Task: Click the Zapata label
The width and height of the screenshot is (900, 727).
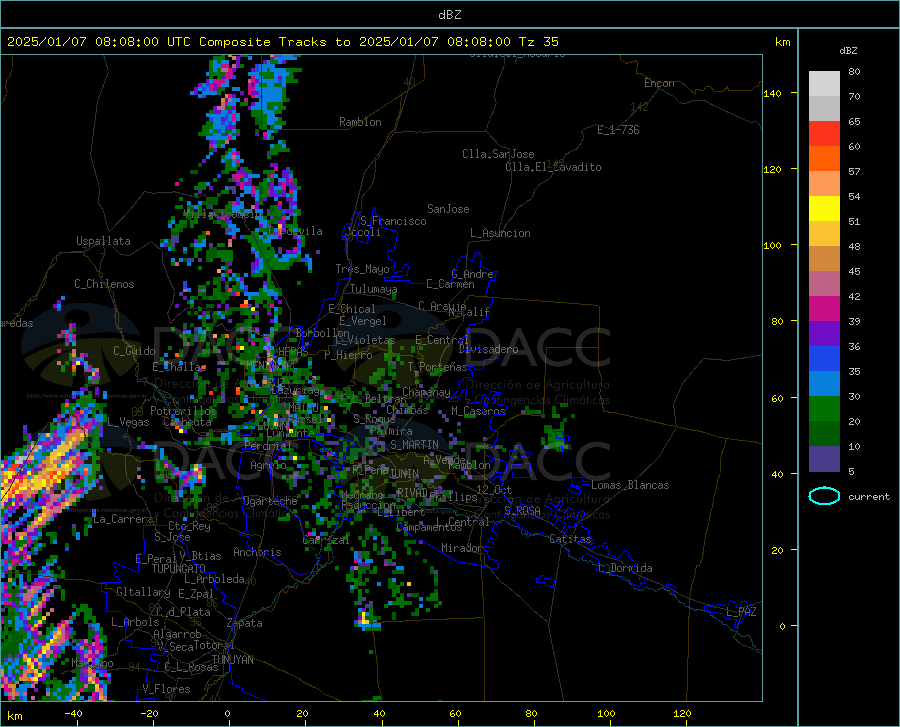Action: click(x=245, y=623)
